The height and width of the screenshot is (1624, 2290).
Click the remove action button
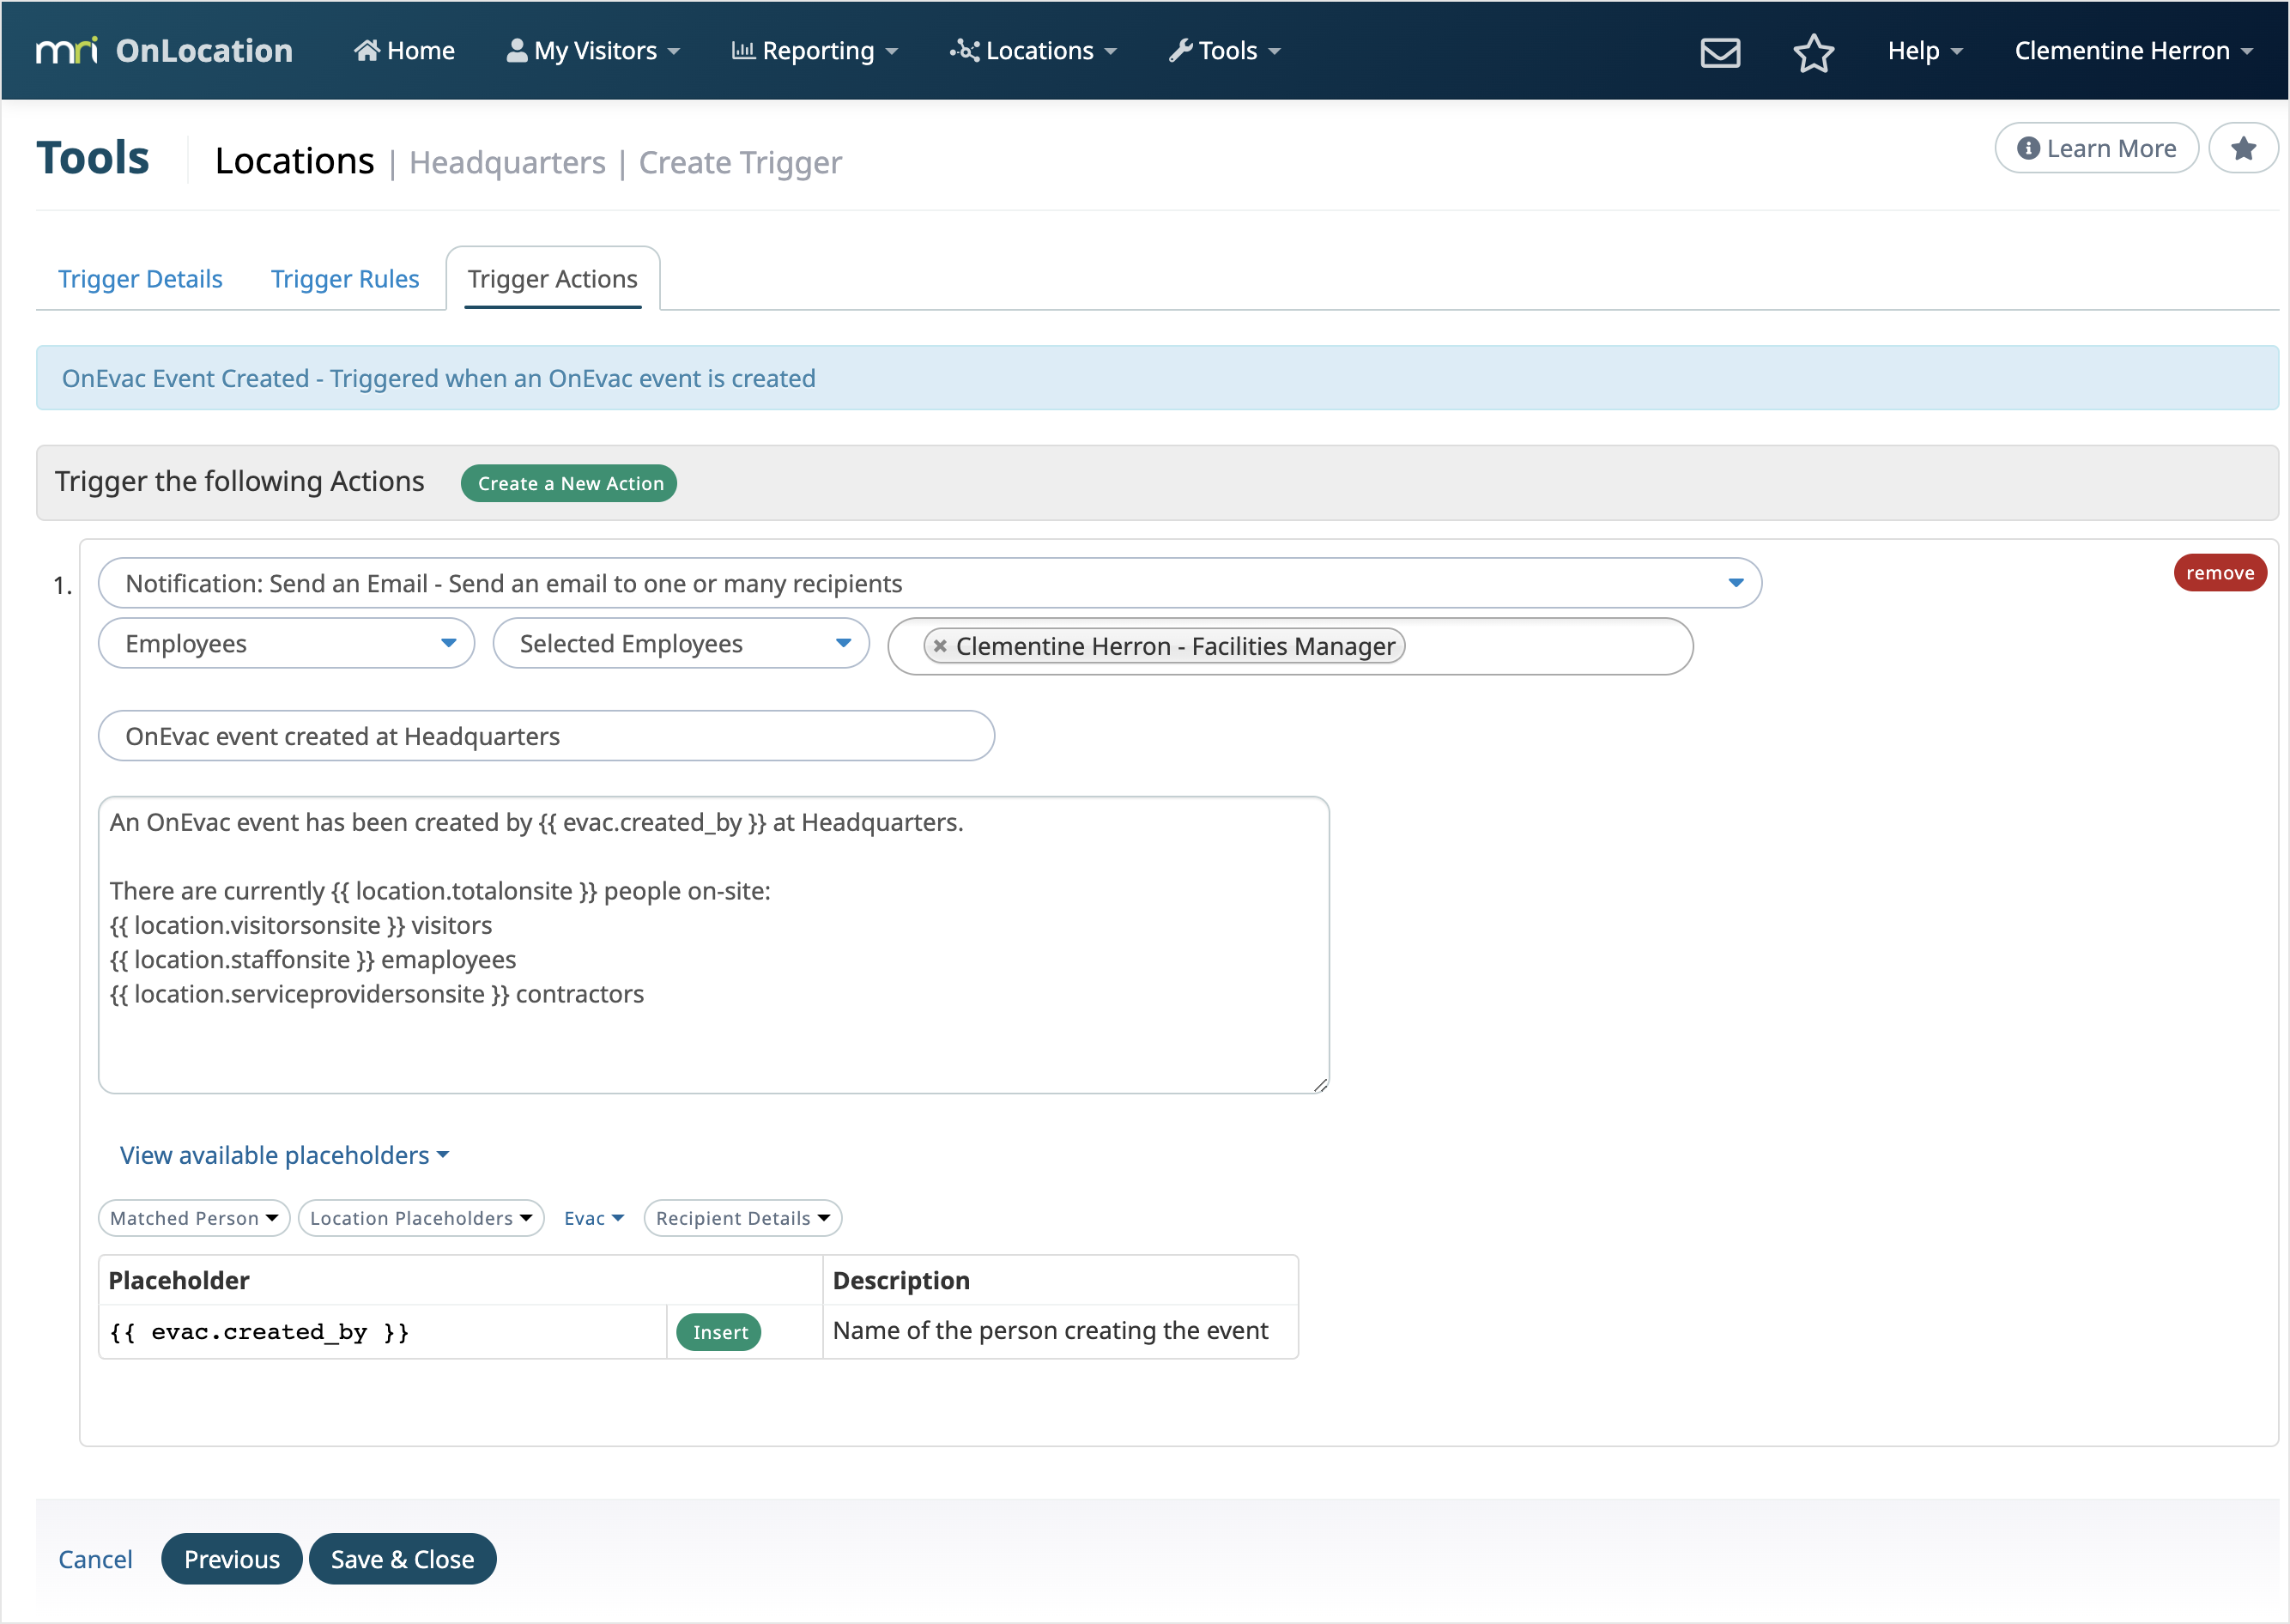[2219, 573]
